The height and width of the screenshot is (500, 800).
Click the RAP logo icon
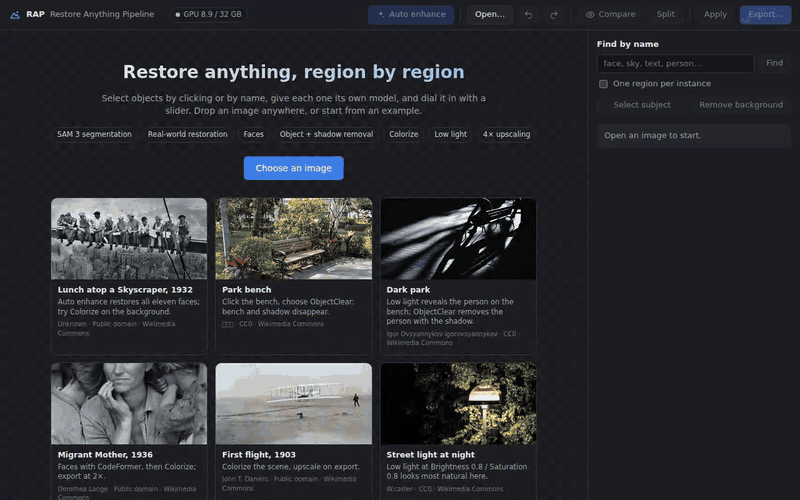click(15, 14)
